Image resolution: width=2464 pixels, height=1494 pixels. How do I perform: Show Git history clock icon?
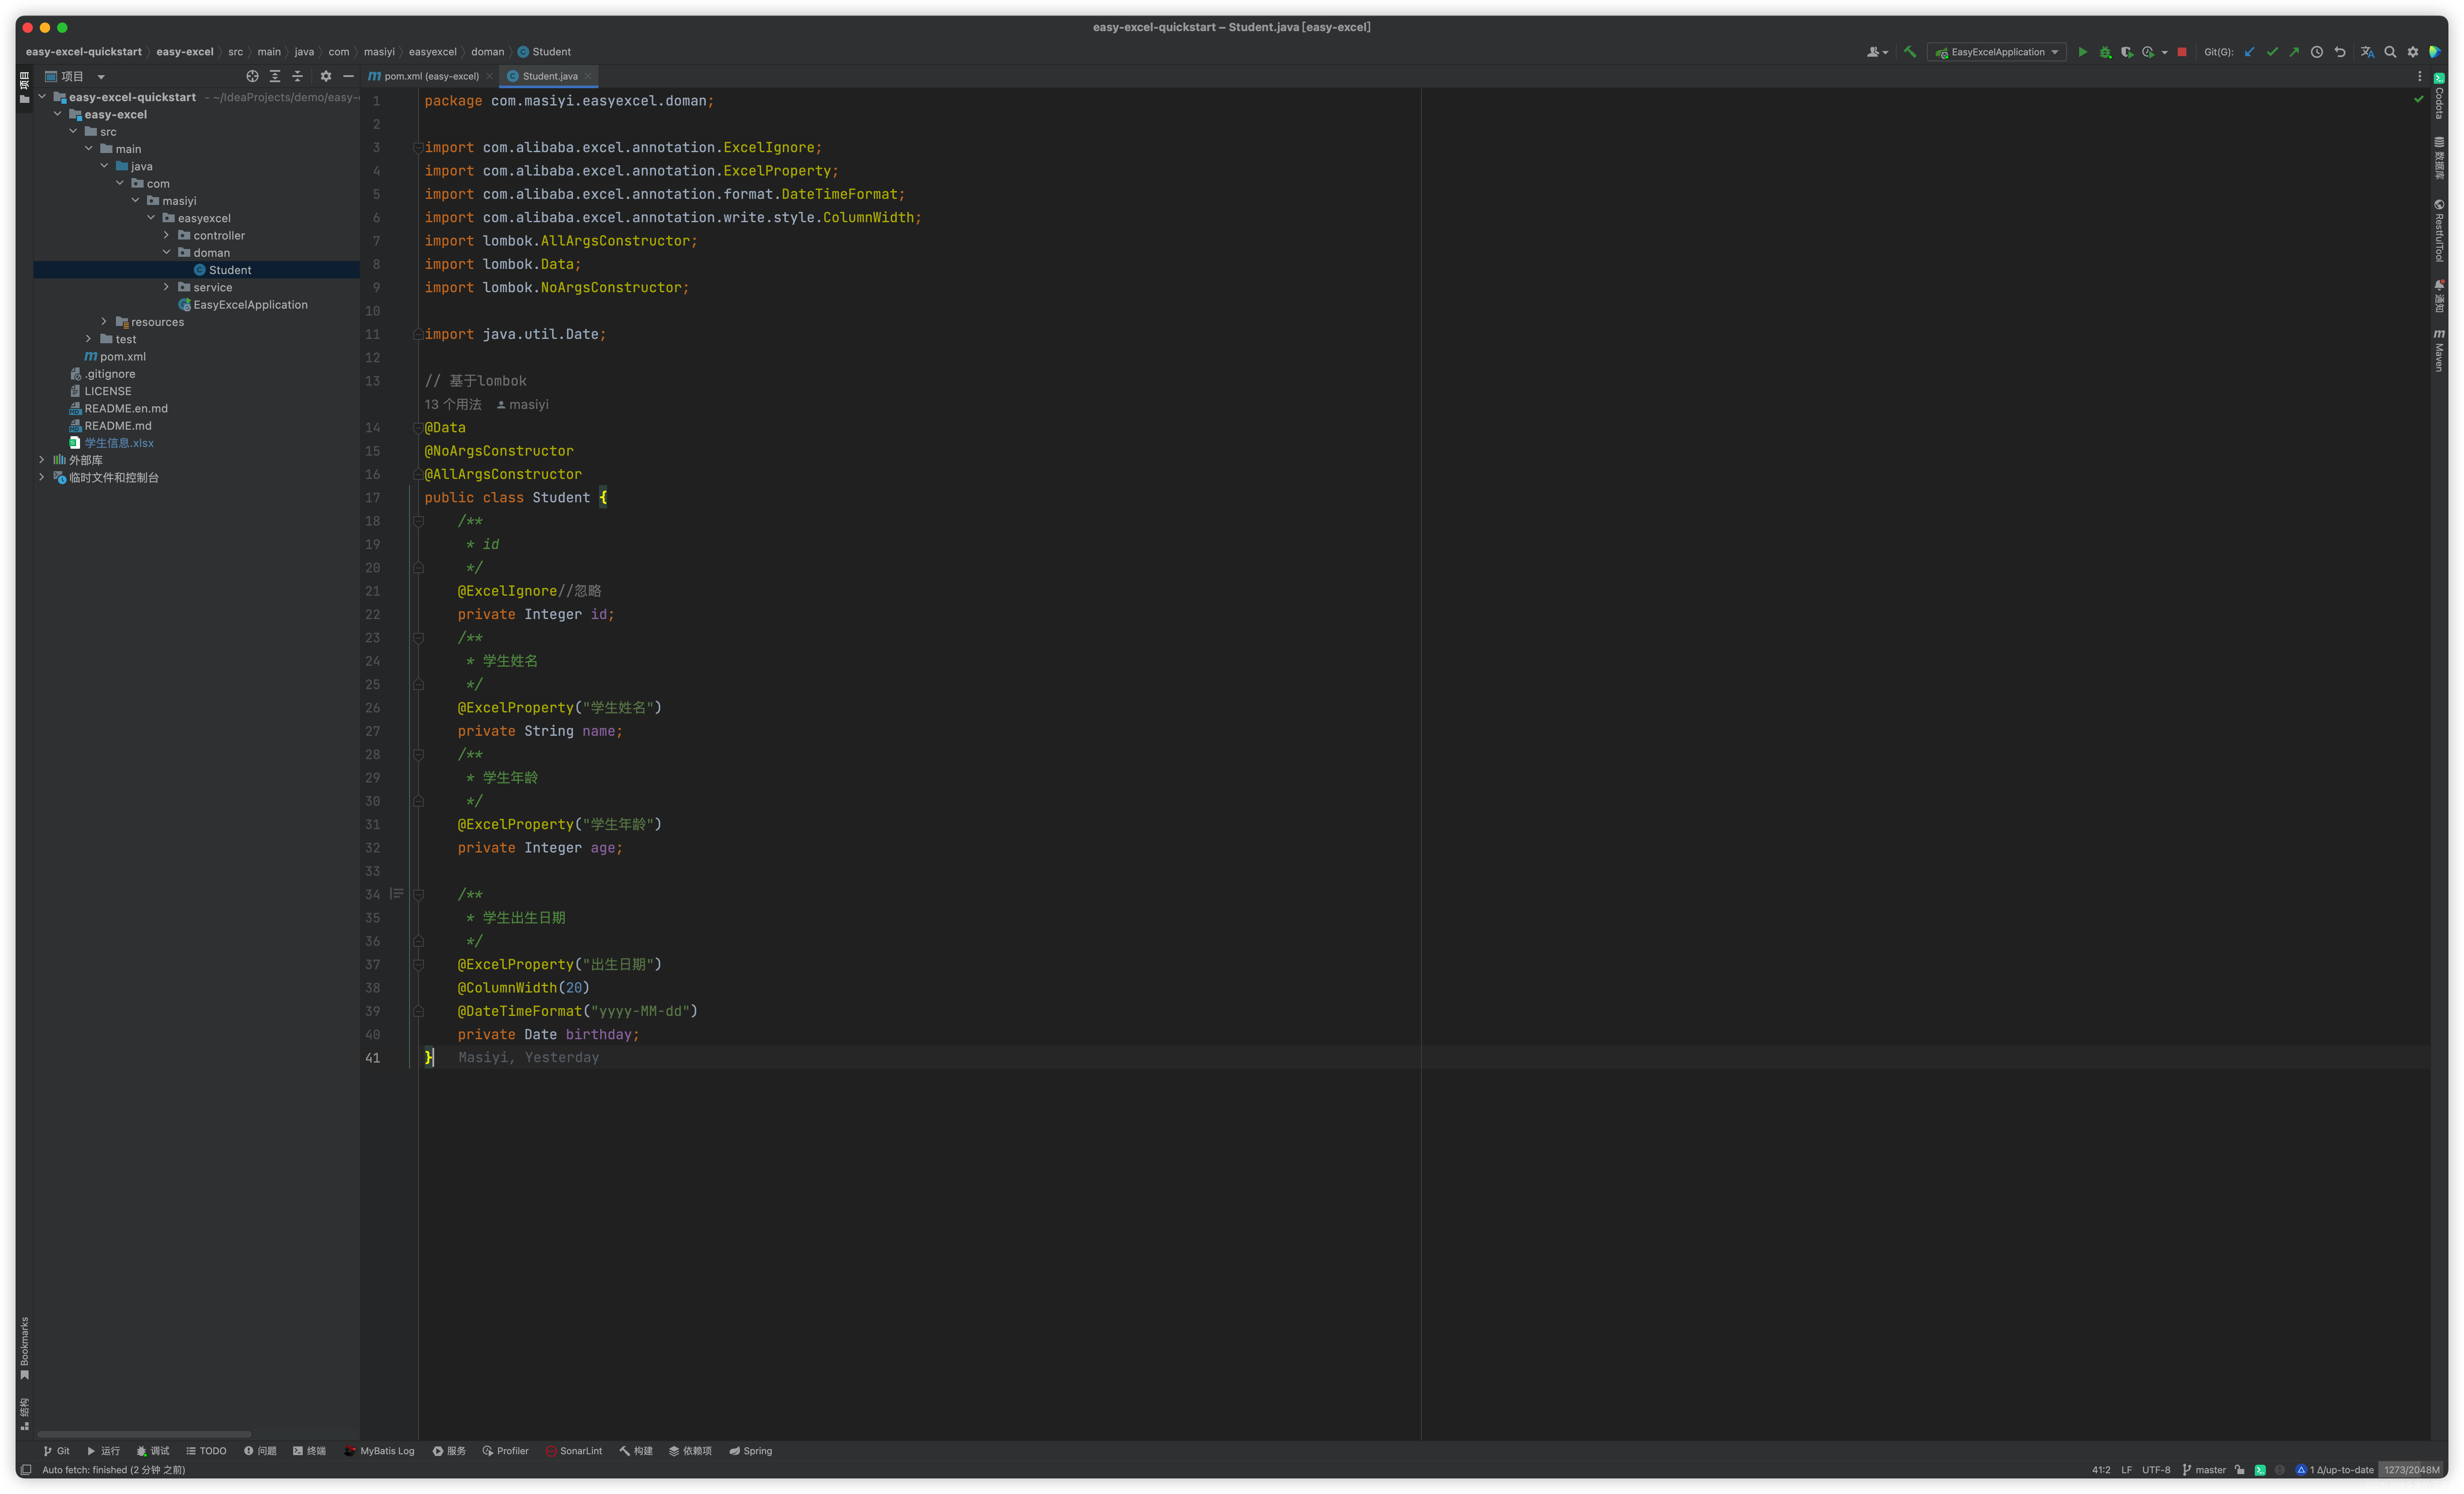click(x=2317, y=52)
